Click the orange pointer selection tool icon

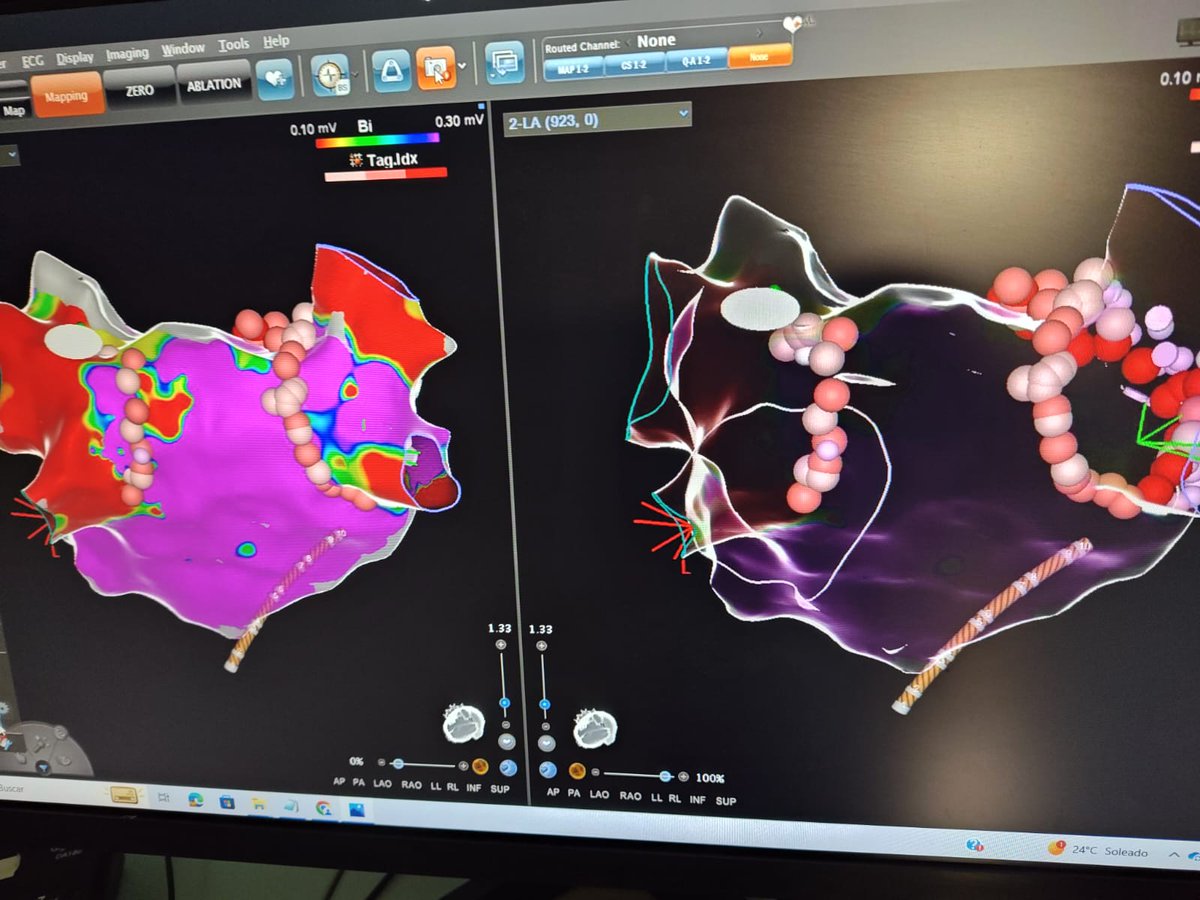[x=435, y=69]
